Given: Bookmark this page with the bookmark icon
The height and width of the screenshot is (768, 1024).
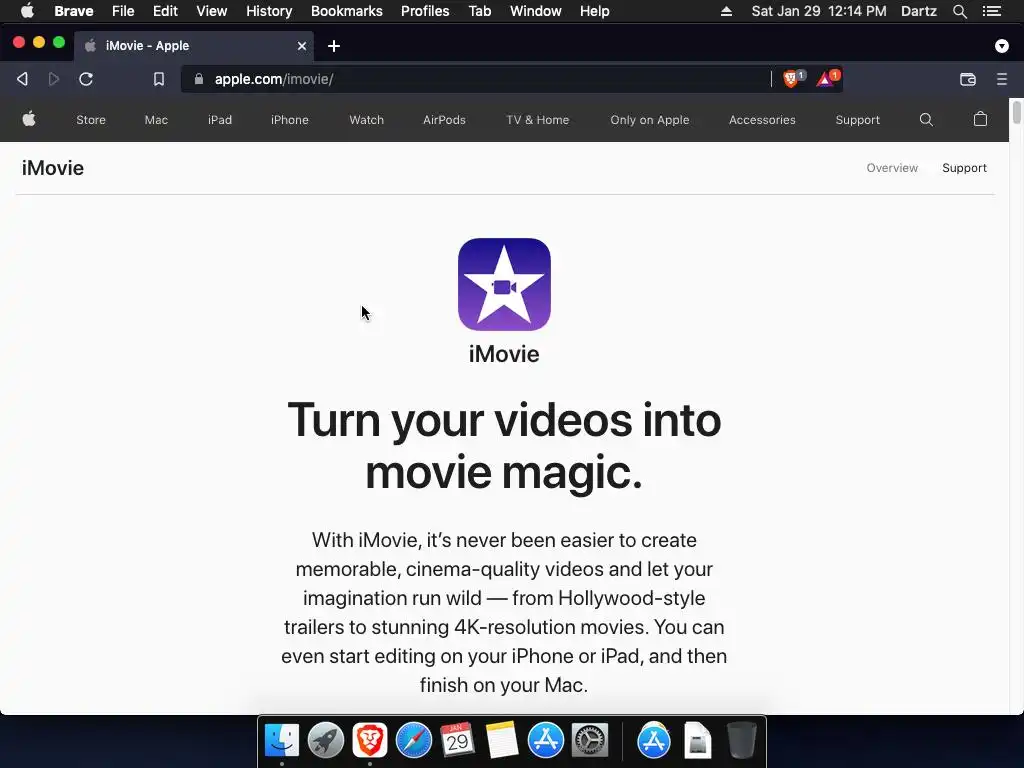Looking at the screenshot, I should (x=159, y=79).
